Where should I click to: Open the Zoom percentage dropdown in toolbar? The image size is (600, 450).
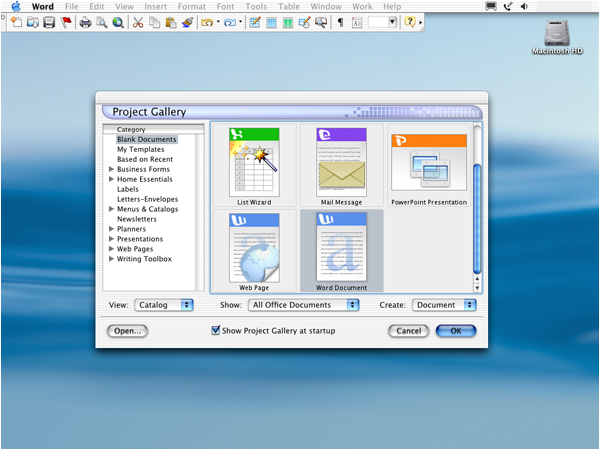(x=392, y=22)
